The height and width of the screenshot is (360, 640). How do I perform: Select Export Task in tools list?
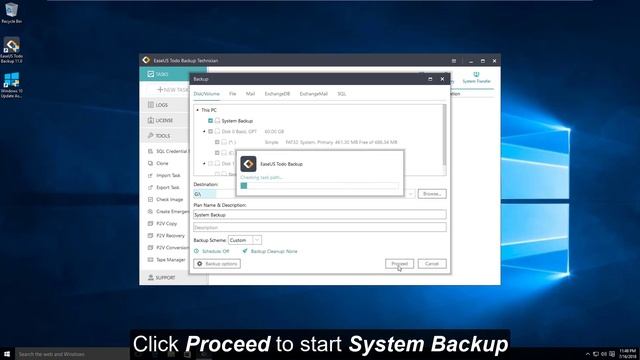[164, 187]
